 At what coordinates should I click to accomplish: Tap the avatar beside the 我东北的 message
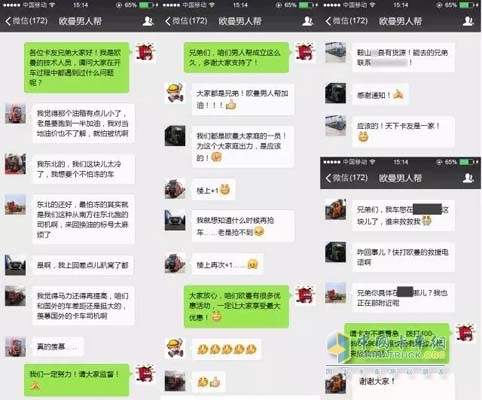pyautogui.click(x=15, y=164)
